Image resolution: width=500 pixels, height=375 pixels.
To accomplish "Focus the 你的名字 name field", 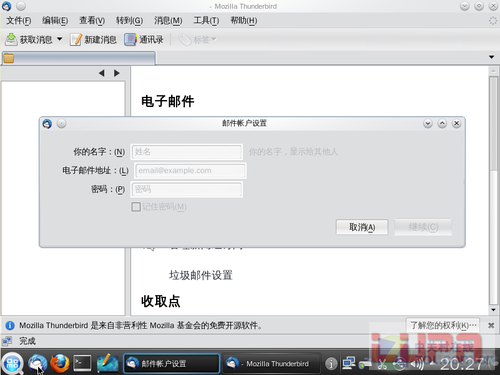I will coord(187,152).
